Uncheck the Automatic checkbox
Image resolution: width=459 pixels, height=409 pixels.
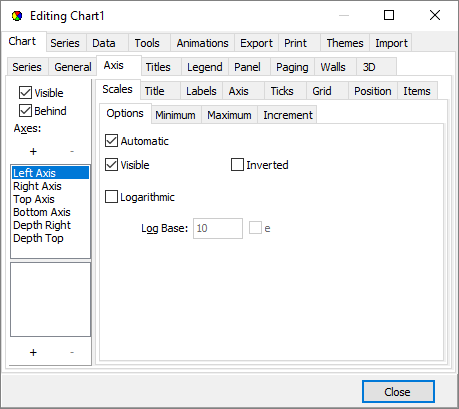tap(111, 141)
